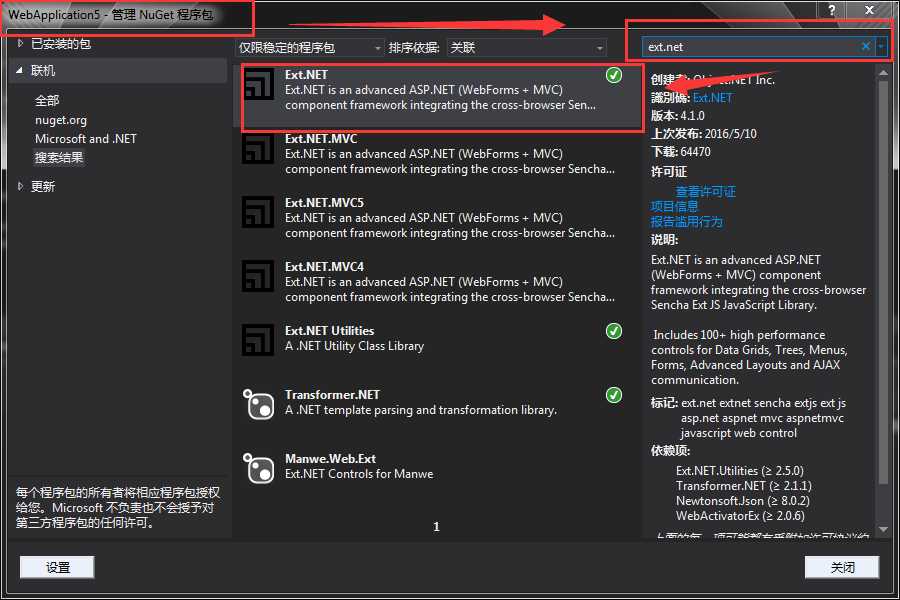Click the Ext.NET.Utilities (≥ 2.5.0) dependency
This screenshot has width=900, height=600.
pos(740,471)
